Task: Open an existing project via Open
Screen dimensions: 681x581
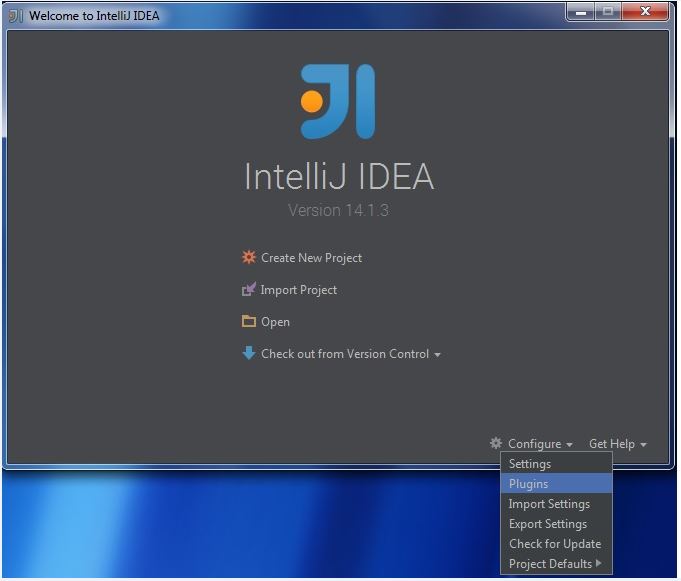Action: pos(275,322)
